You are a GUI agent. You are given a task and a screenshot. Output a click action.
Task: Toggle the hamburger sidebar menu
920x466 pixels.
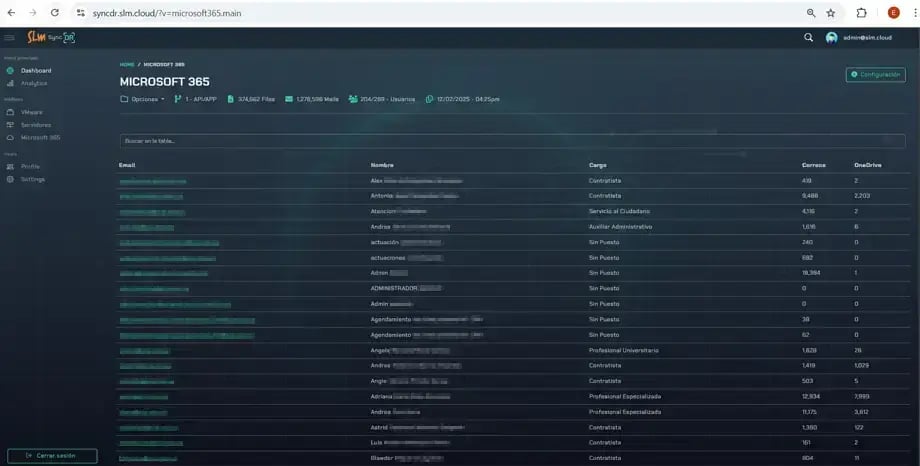pyautogui.click(x=9, y=38)
